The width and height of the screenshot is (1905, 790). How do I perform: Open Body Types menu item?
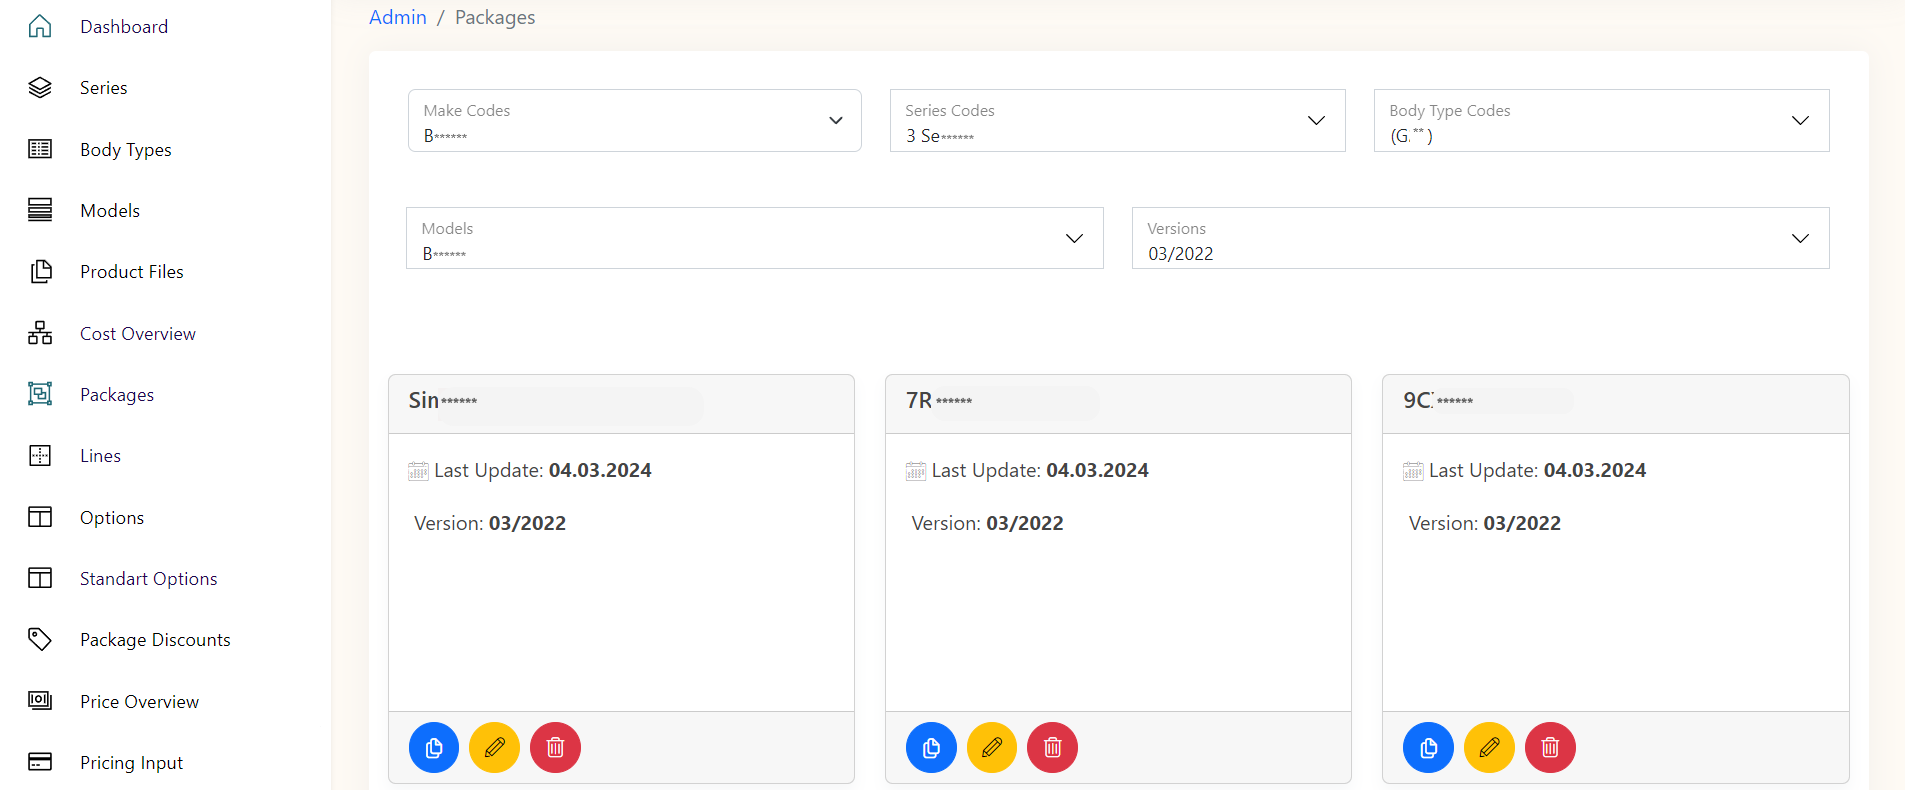126,150
